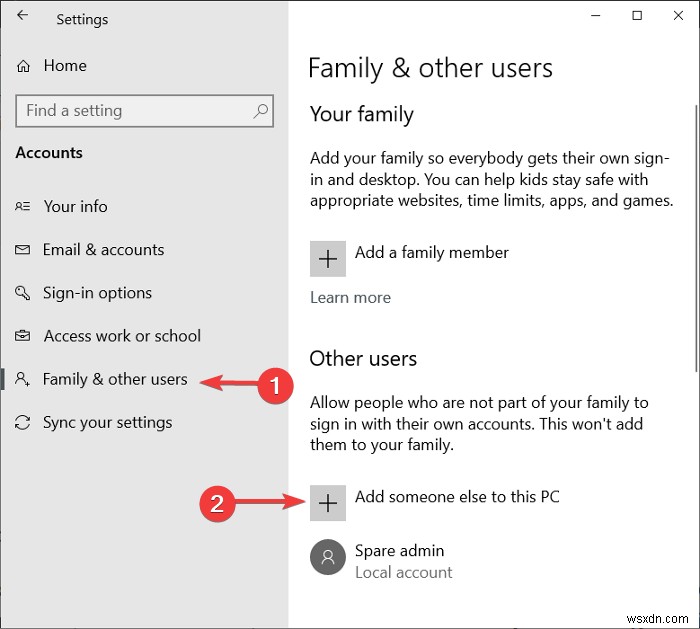Viewport: 700px width, 629px height.
Task: Click Add someone else to this PC label
Action: click(457, 497)
